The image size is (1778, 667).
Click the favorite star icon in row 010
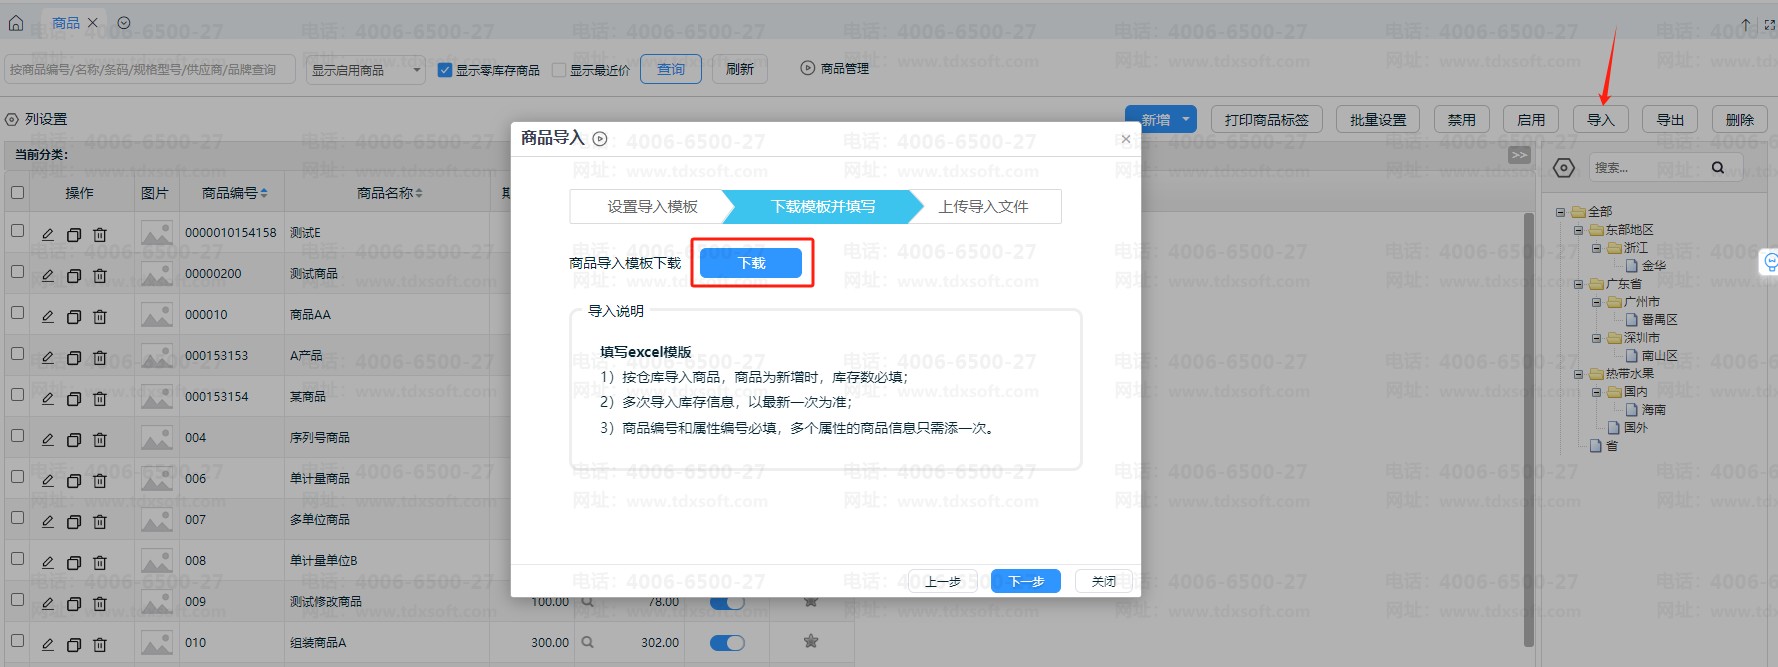(x=811, y=642)
